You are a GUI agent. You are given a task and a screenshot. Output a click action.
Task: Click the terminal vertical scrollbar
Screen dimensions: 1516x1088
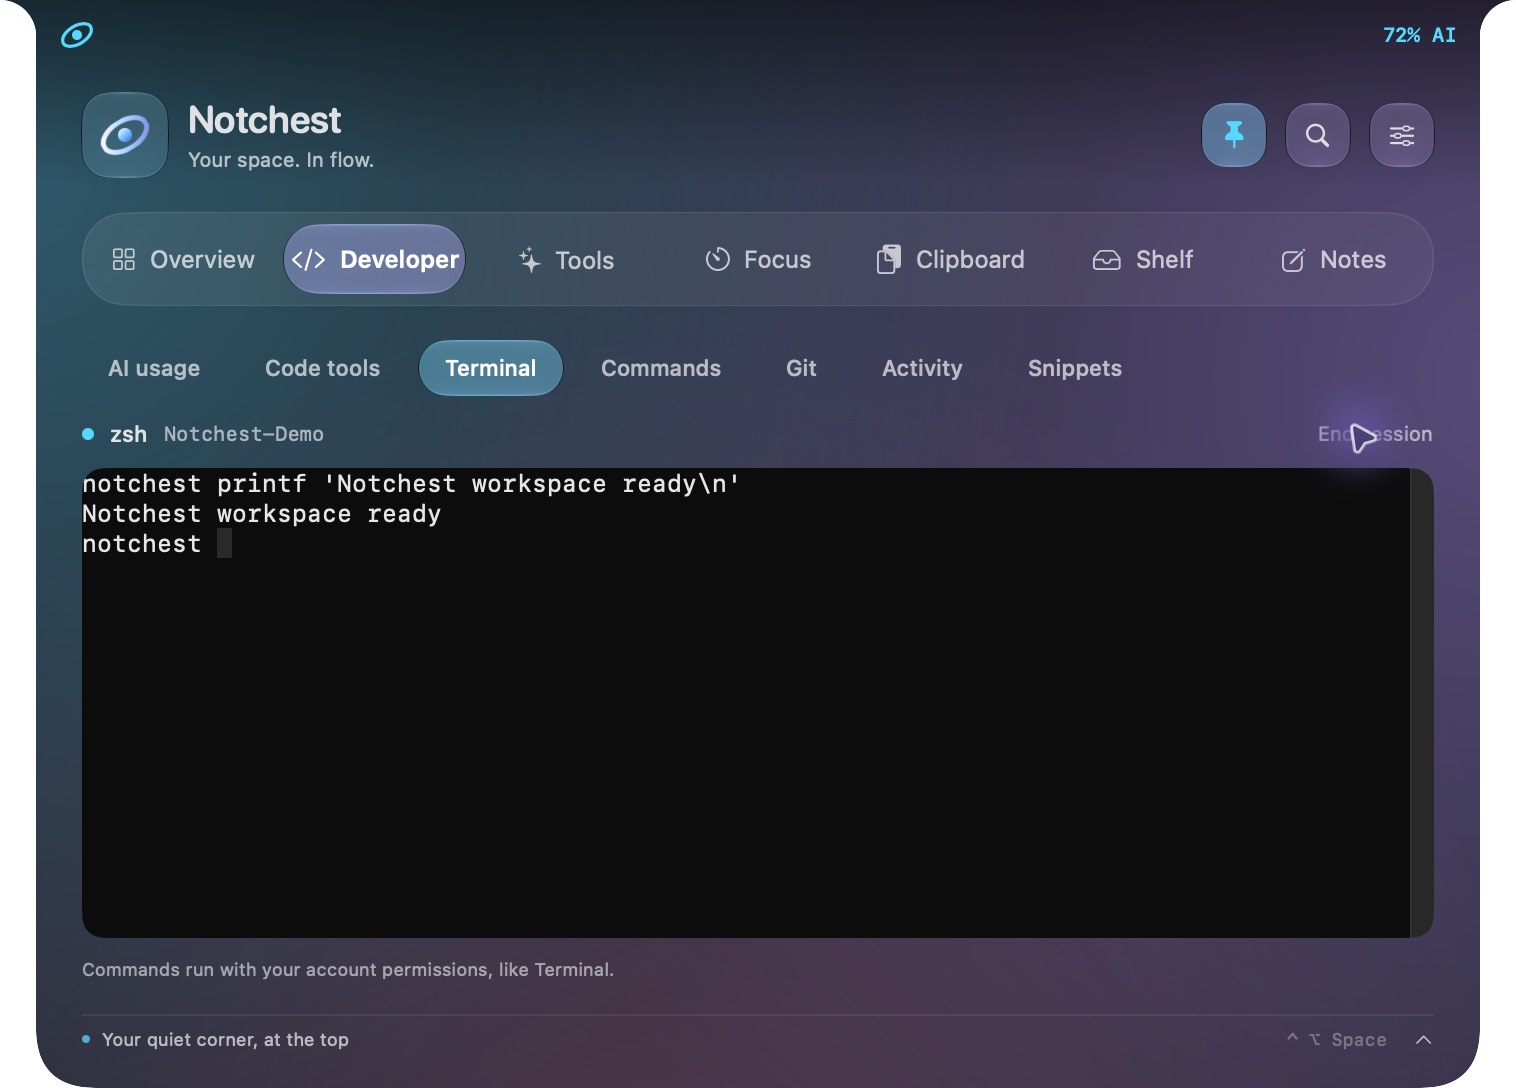coord(1421,703)
